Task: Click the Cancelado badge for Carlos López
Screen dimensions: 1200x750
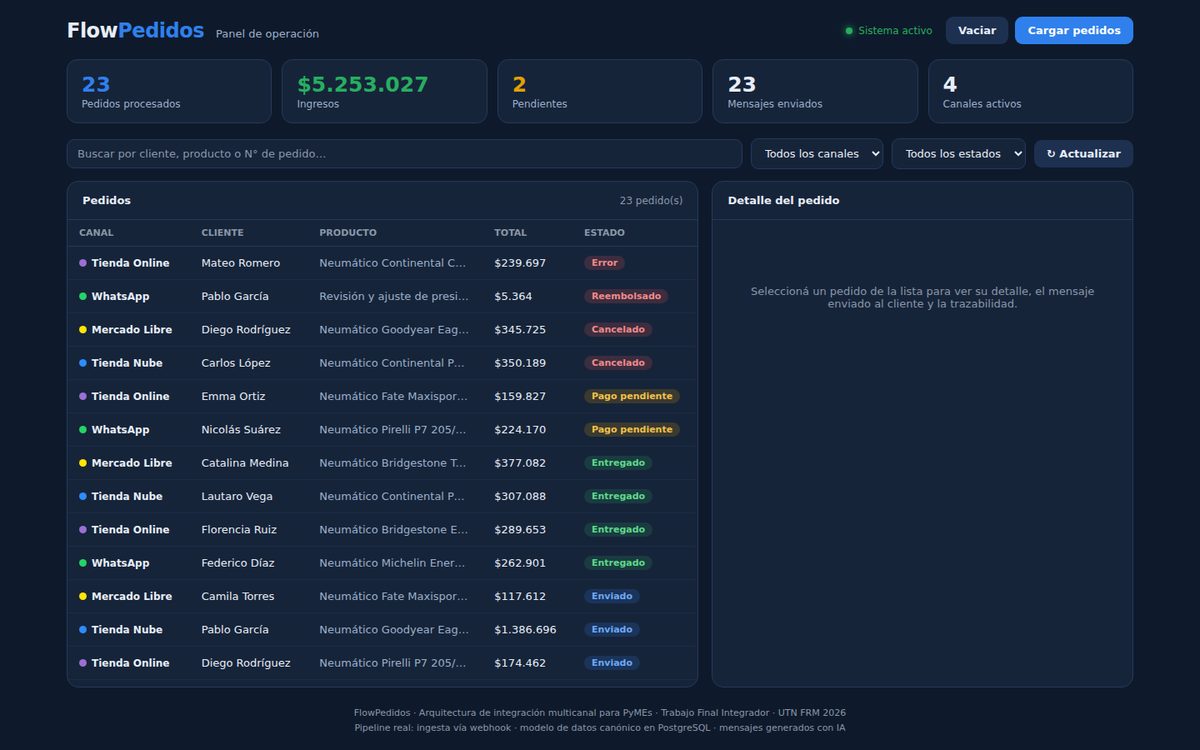Action: click(x=618, y=363)
